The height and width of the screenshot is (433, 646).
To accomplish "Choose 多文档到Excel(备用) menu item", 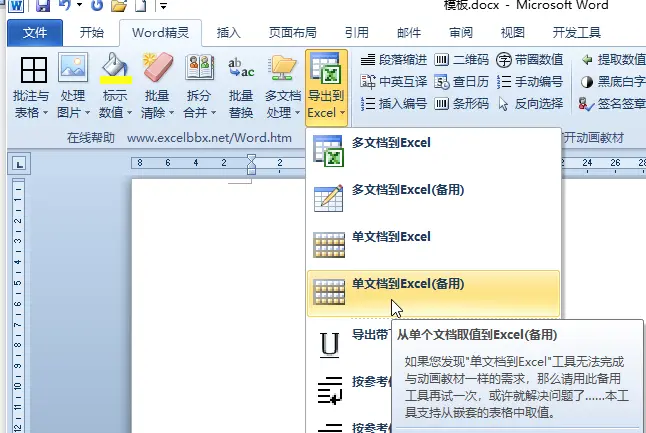I will 433,198.
